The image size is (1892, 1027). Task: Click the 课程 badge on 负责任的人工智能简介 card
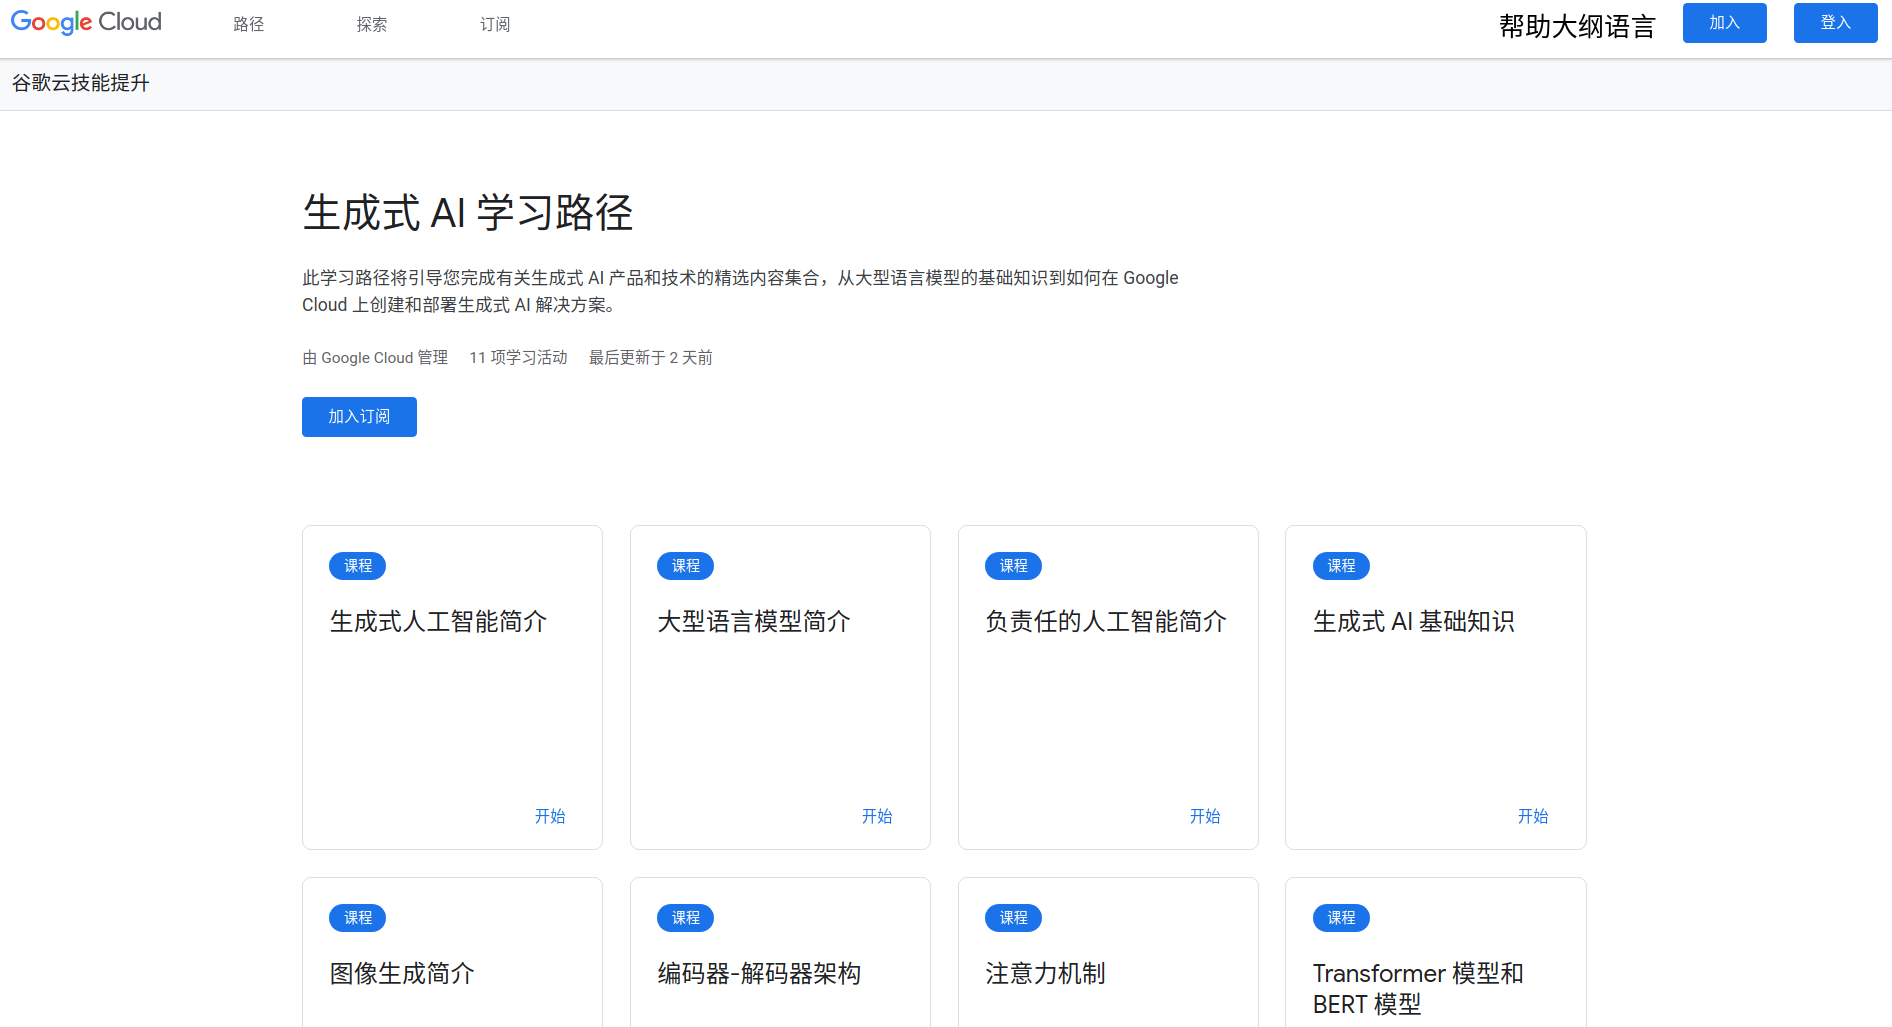1014,566
